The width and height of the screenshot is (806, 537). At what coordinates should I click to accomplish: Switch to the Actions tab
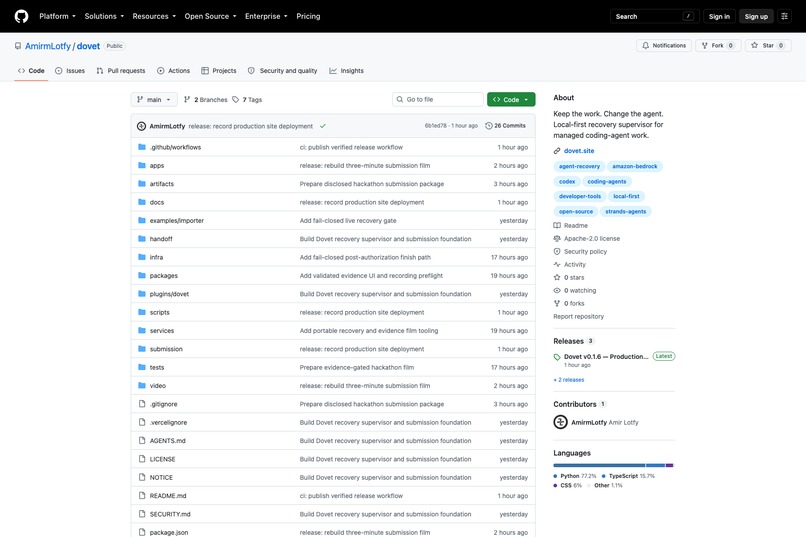173,71
